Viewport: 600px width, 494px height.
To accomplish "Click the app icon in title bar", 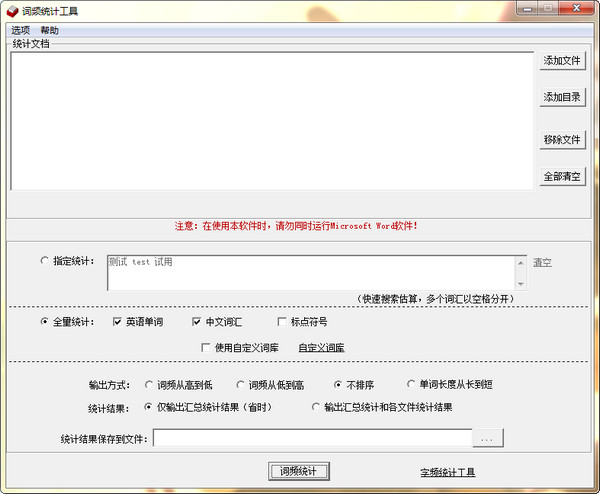I will coord(12,10).
